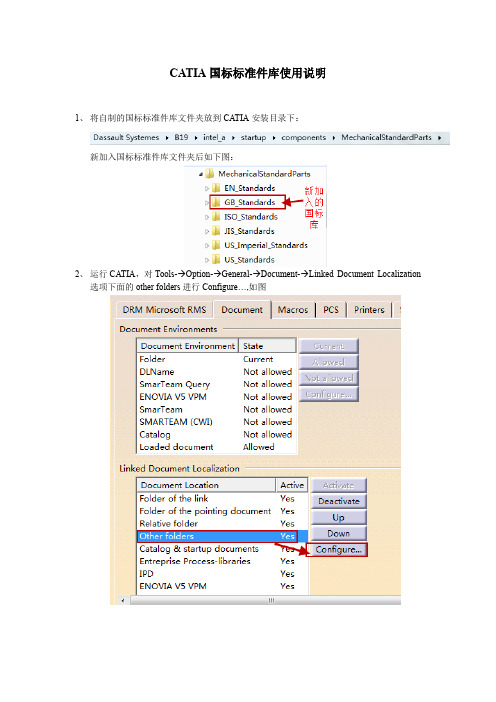Click the greyed Current button
The height and width of the screenshot is (702, 496).
click(329, 346)
